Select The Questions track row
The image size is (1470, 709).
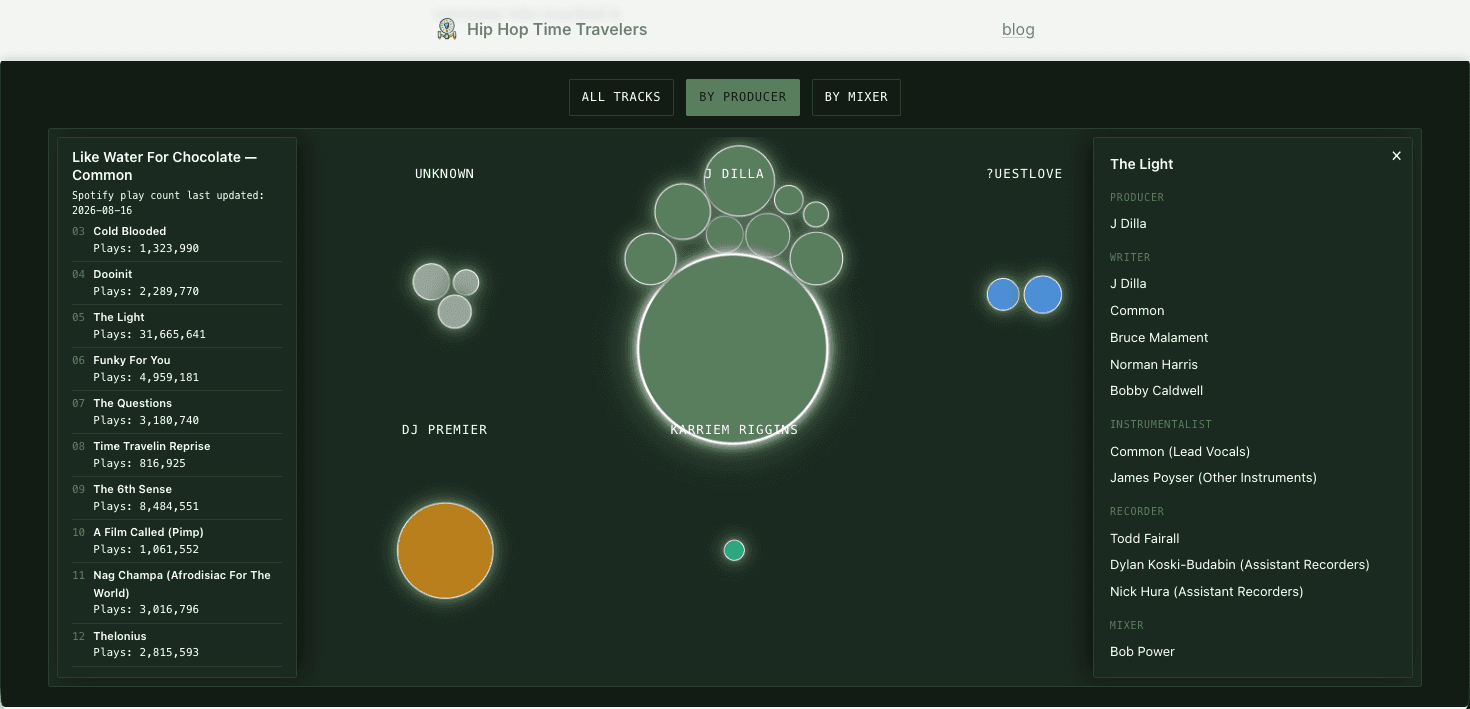[x=177, y=412]
